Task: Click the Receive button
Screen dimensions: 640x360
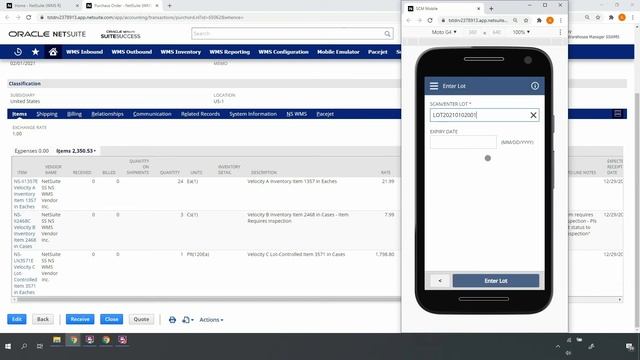Action: tap(80, 319)
